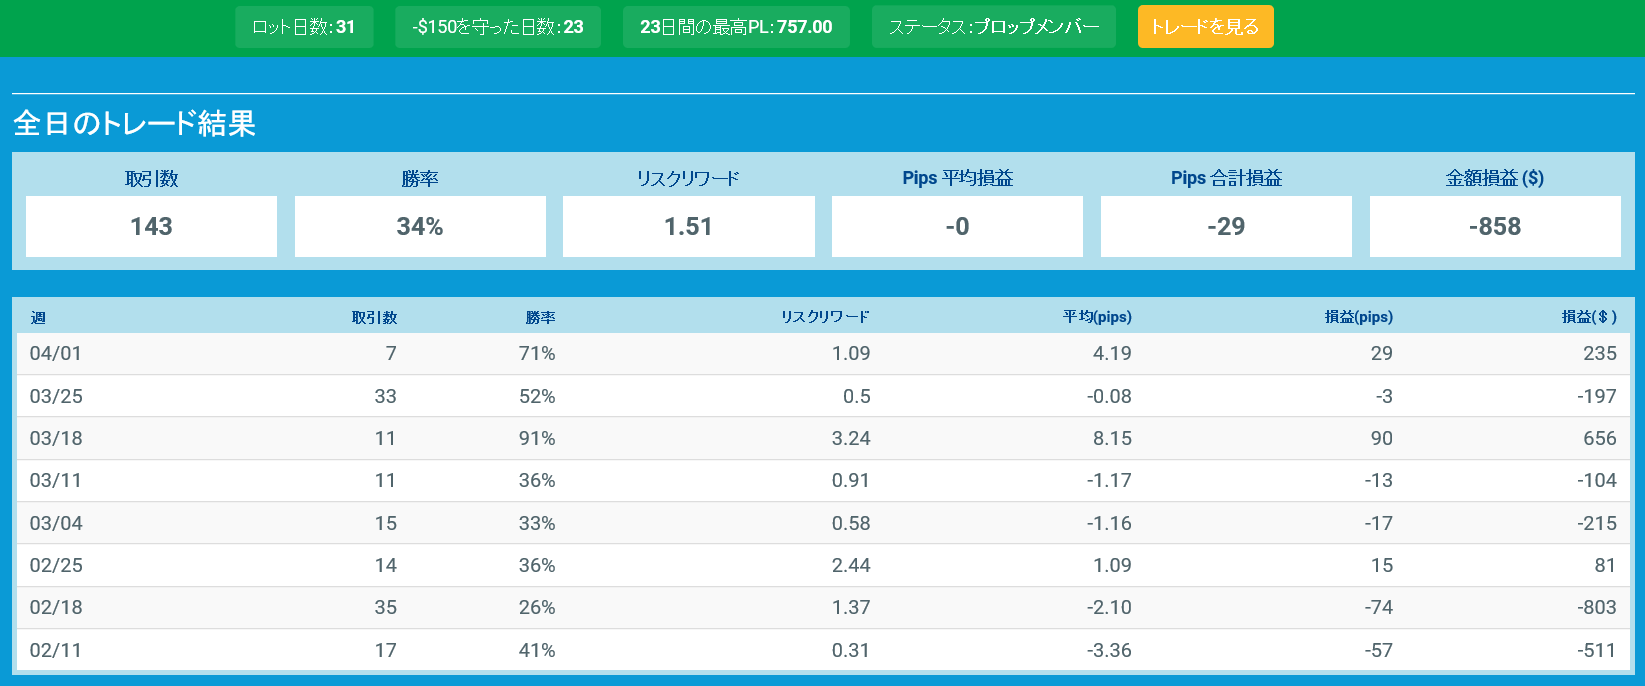This screenshot has width=1645, height=686.
Task: Click the リスクリワード summary value 1.51
Action: (x=689, y=226)
